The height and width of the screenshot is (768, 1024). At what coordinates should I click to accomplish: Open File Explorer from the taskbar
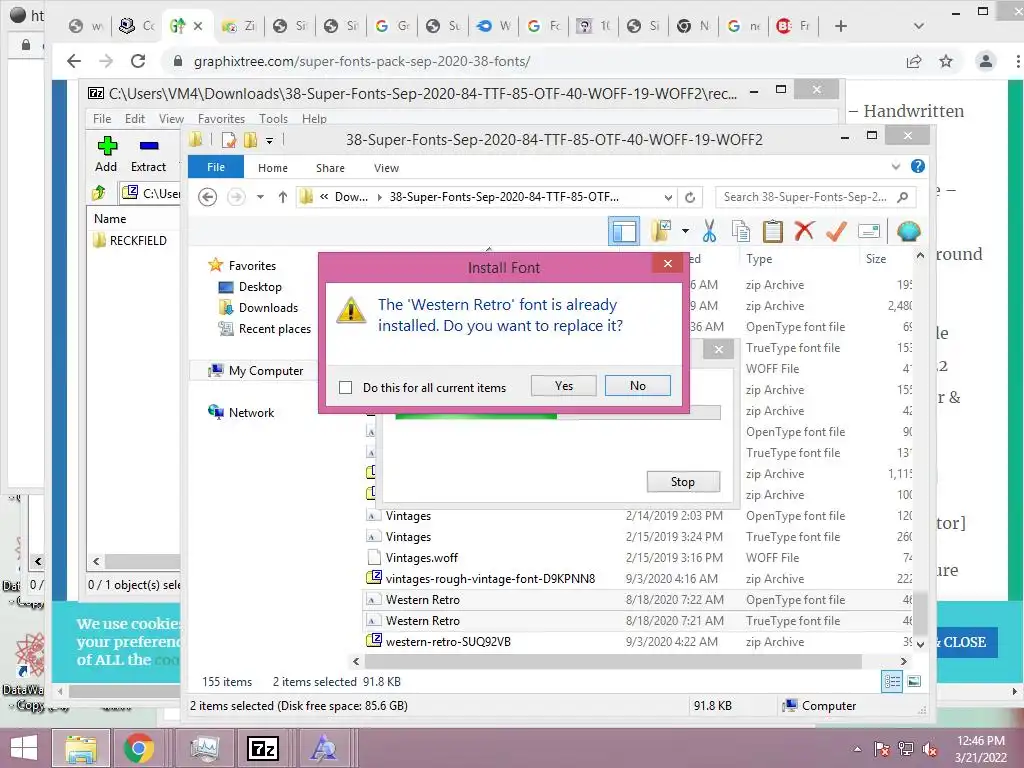80,748
